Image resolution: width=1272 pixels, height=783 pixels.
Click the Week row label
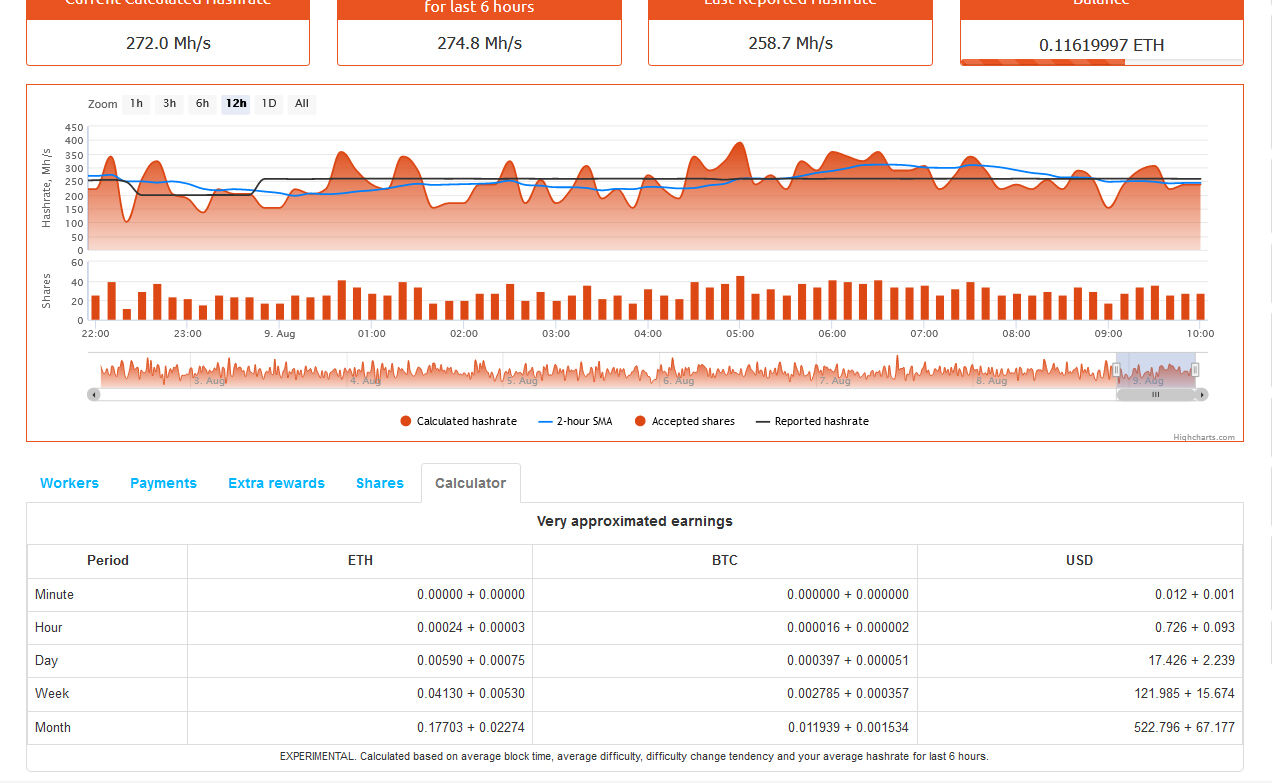52,693
